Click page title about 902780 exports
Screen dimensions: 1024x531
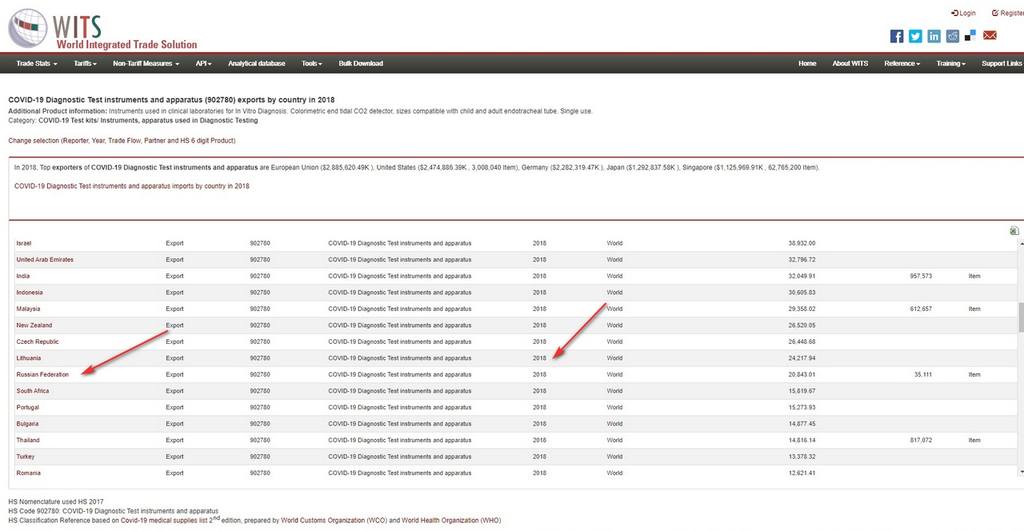[x=171, y=100]
